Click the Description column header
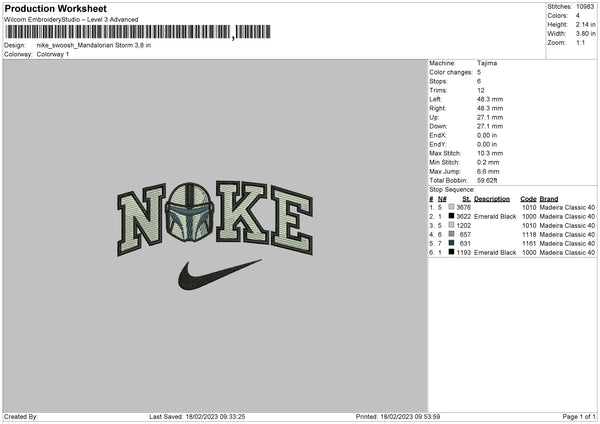This screenshot has height=424, width=600. [492, 199]
